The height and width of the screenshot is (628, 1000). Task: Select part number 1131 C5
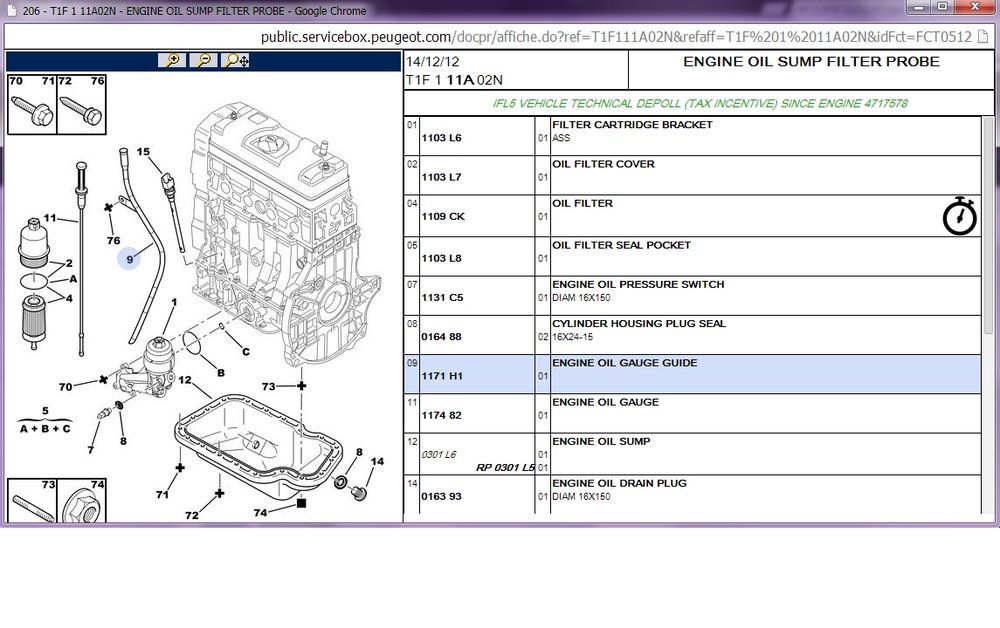[x=442, y=298]
